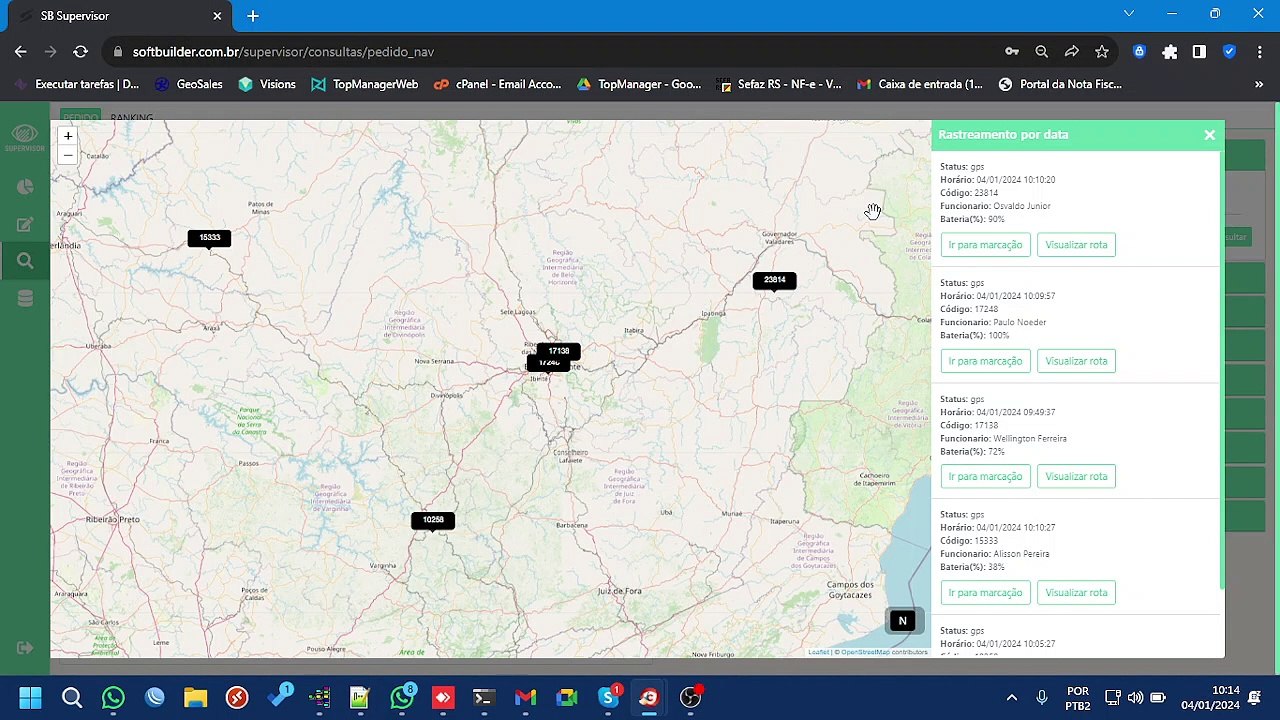Toggle the browser side panel
Viewport: 1280px width, 720px height.
point(1199,52)
